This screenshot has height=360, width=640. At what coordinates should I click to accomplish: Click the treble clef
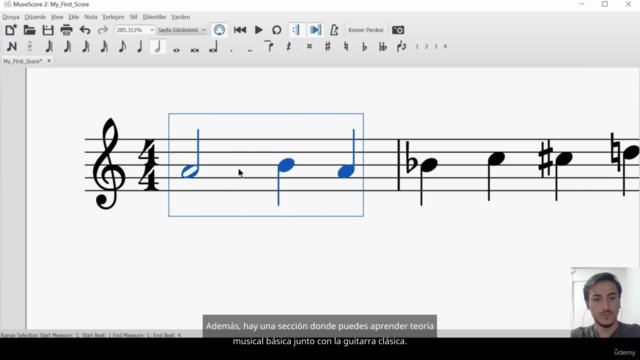109,163
